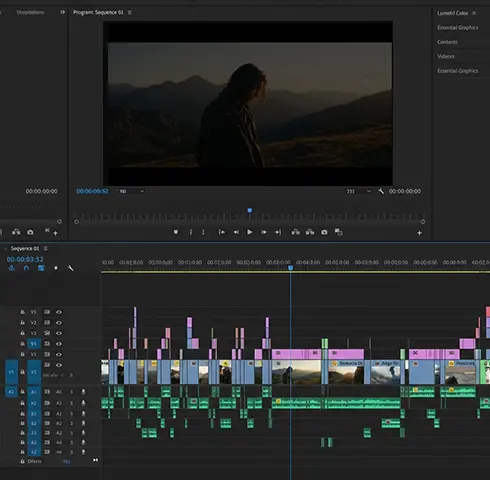The image size is (490, 480).
Task: Open Program monitor button editor plus
Action: (419, 233)
